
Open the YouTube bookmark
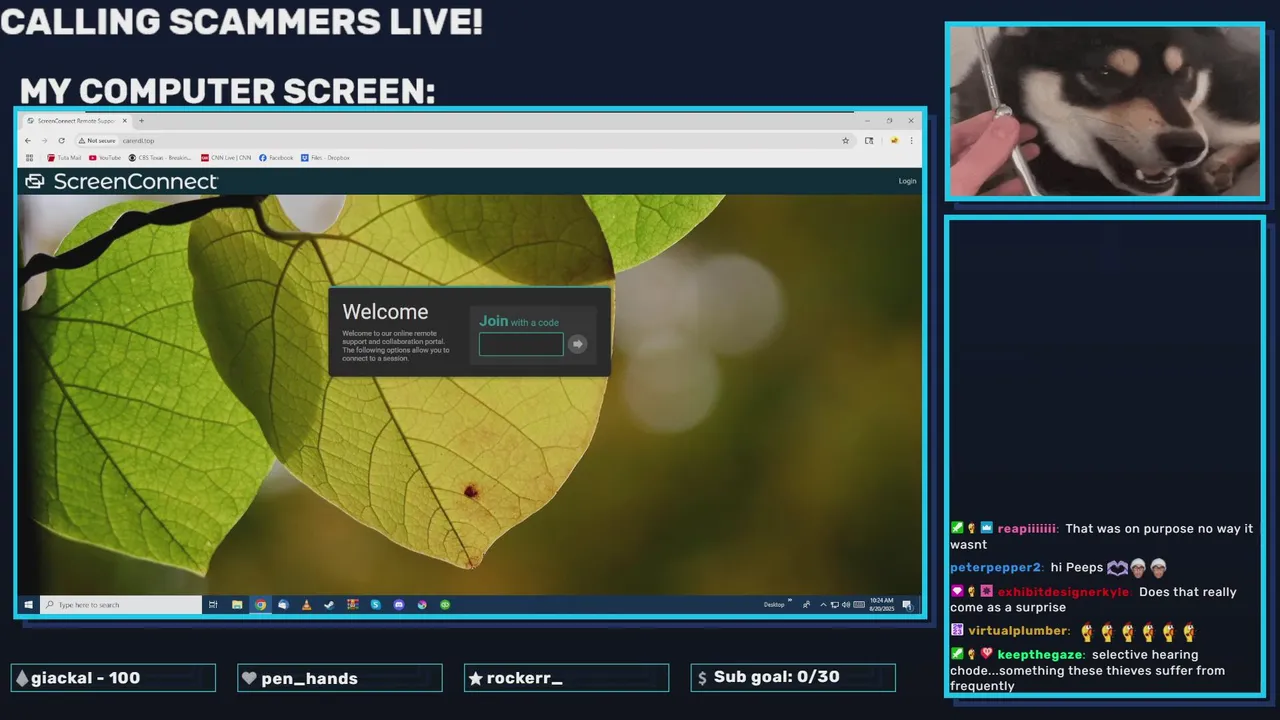click(x=104, y=158)
